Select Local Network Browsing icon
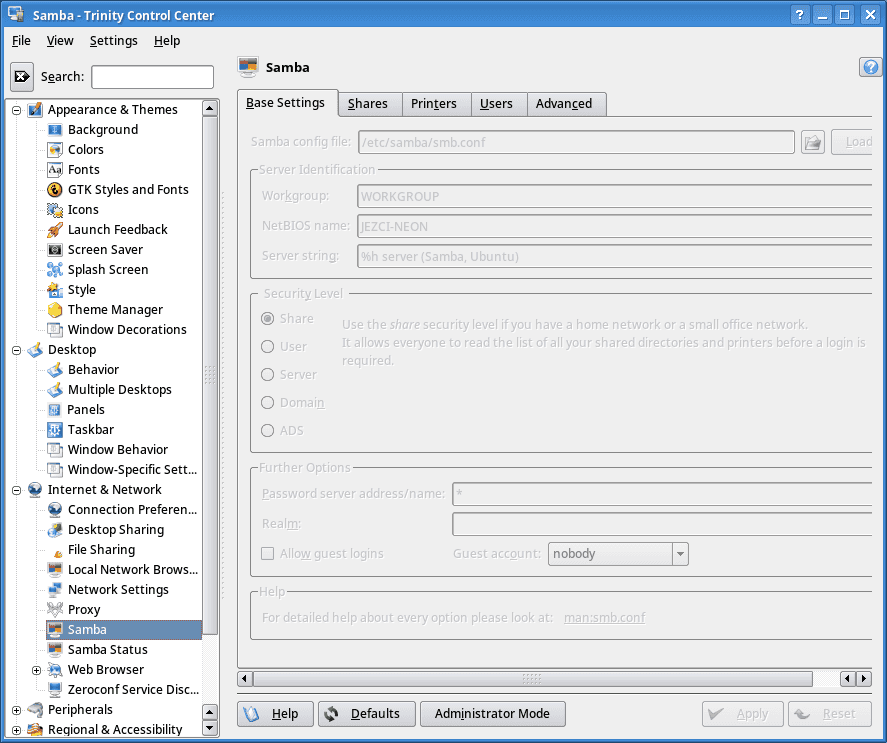Screen dimensions: 887x743 tap(55, 569)
